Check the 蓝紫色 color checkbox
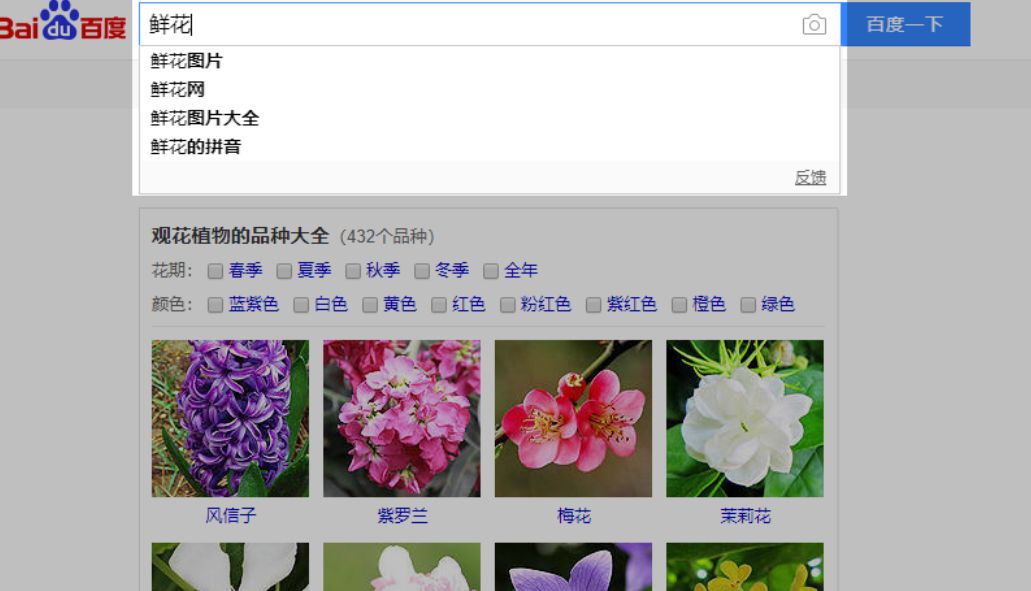Screen dimensions: 1031x591 [215, 305]
